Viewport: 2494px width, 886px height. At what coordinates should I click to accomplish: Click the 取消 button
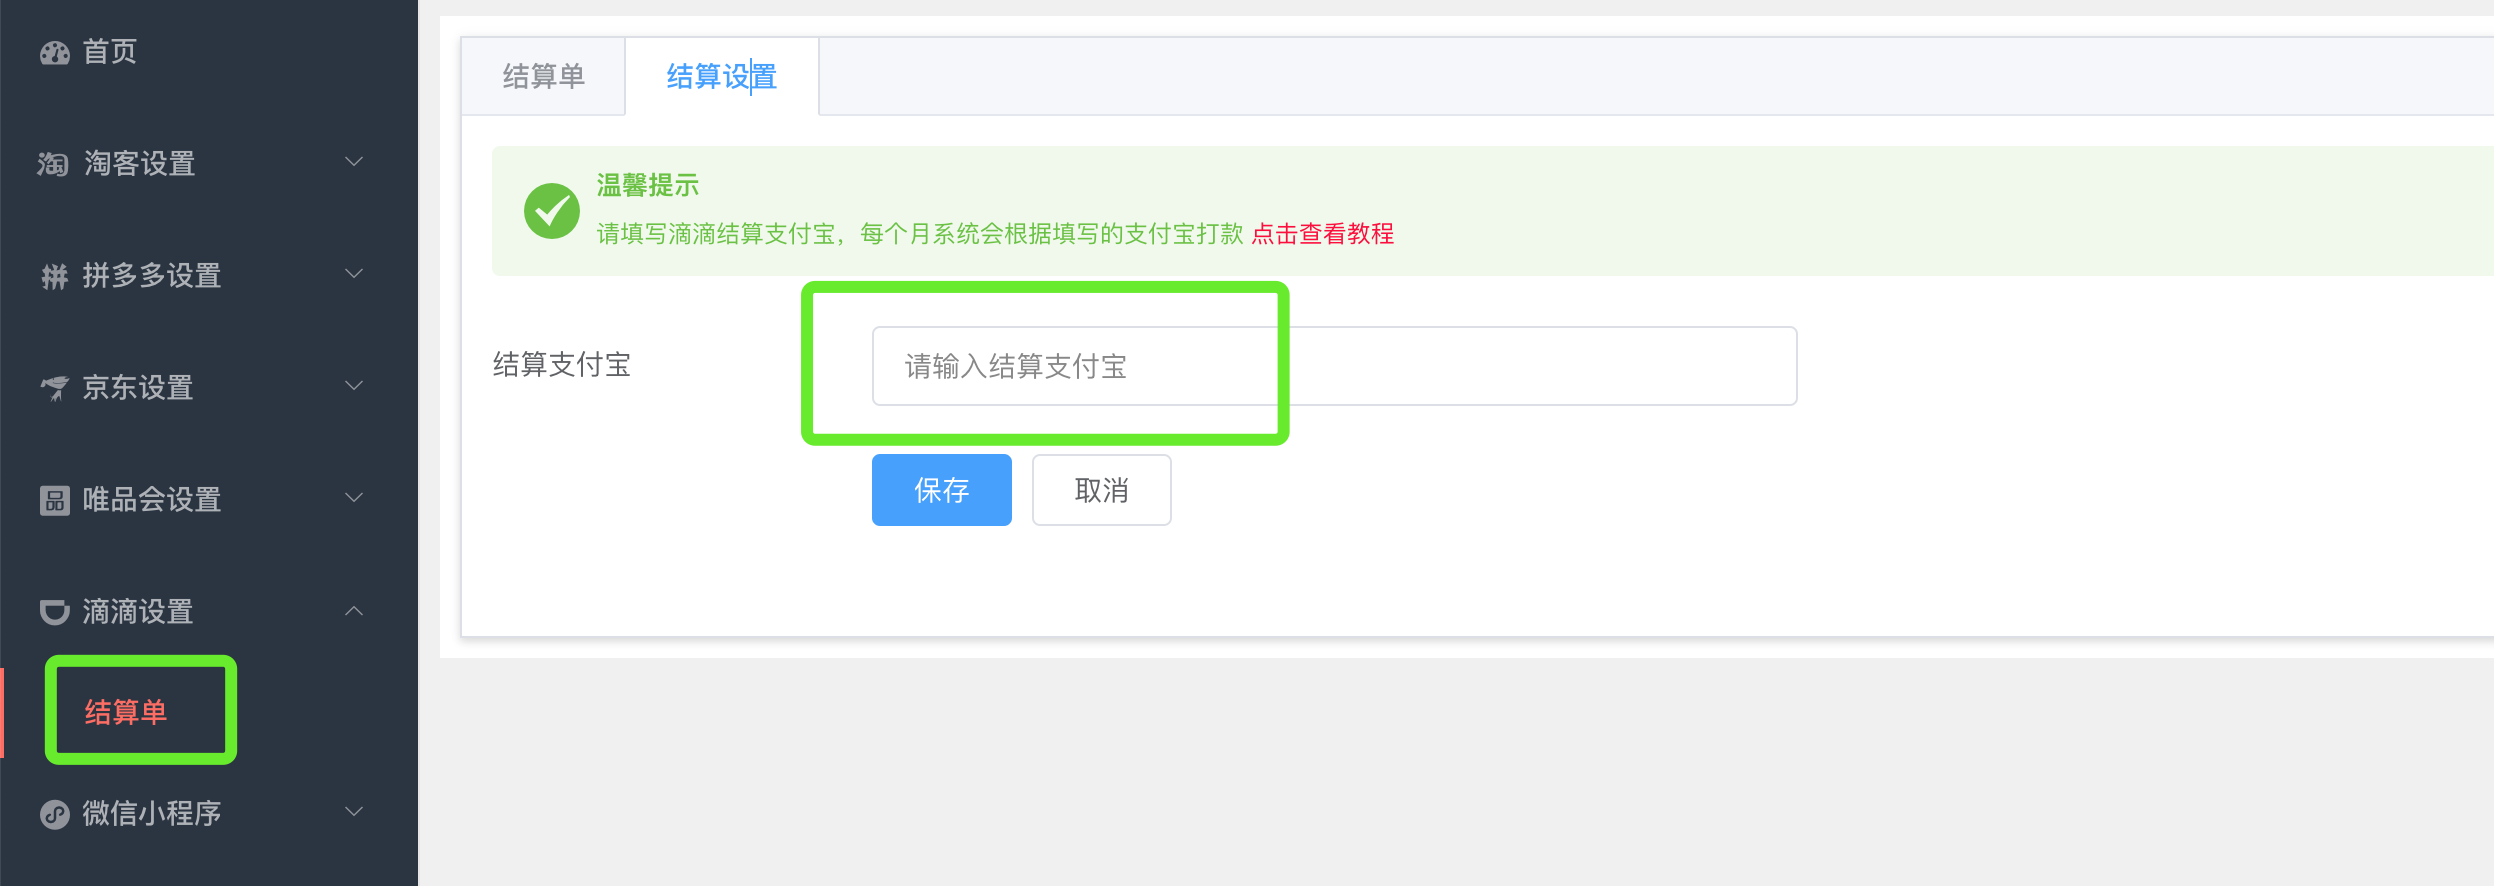(x=1102, y=490)
